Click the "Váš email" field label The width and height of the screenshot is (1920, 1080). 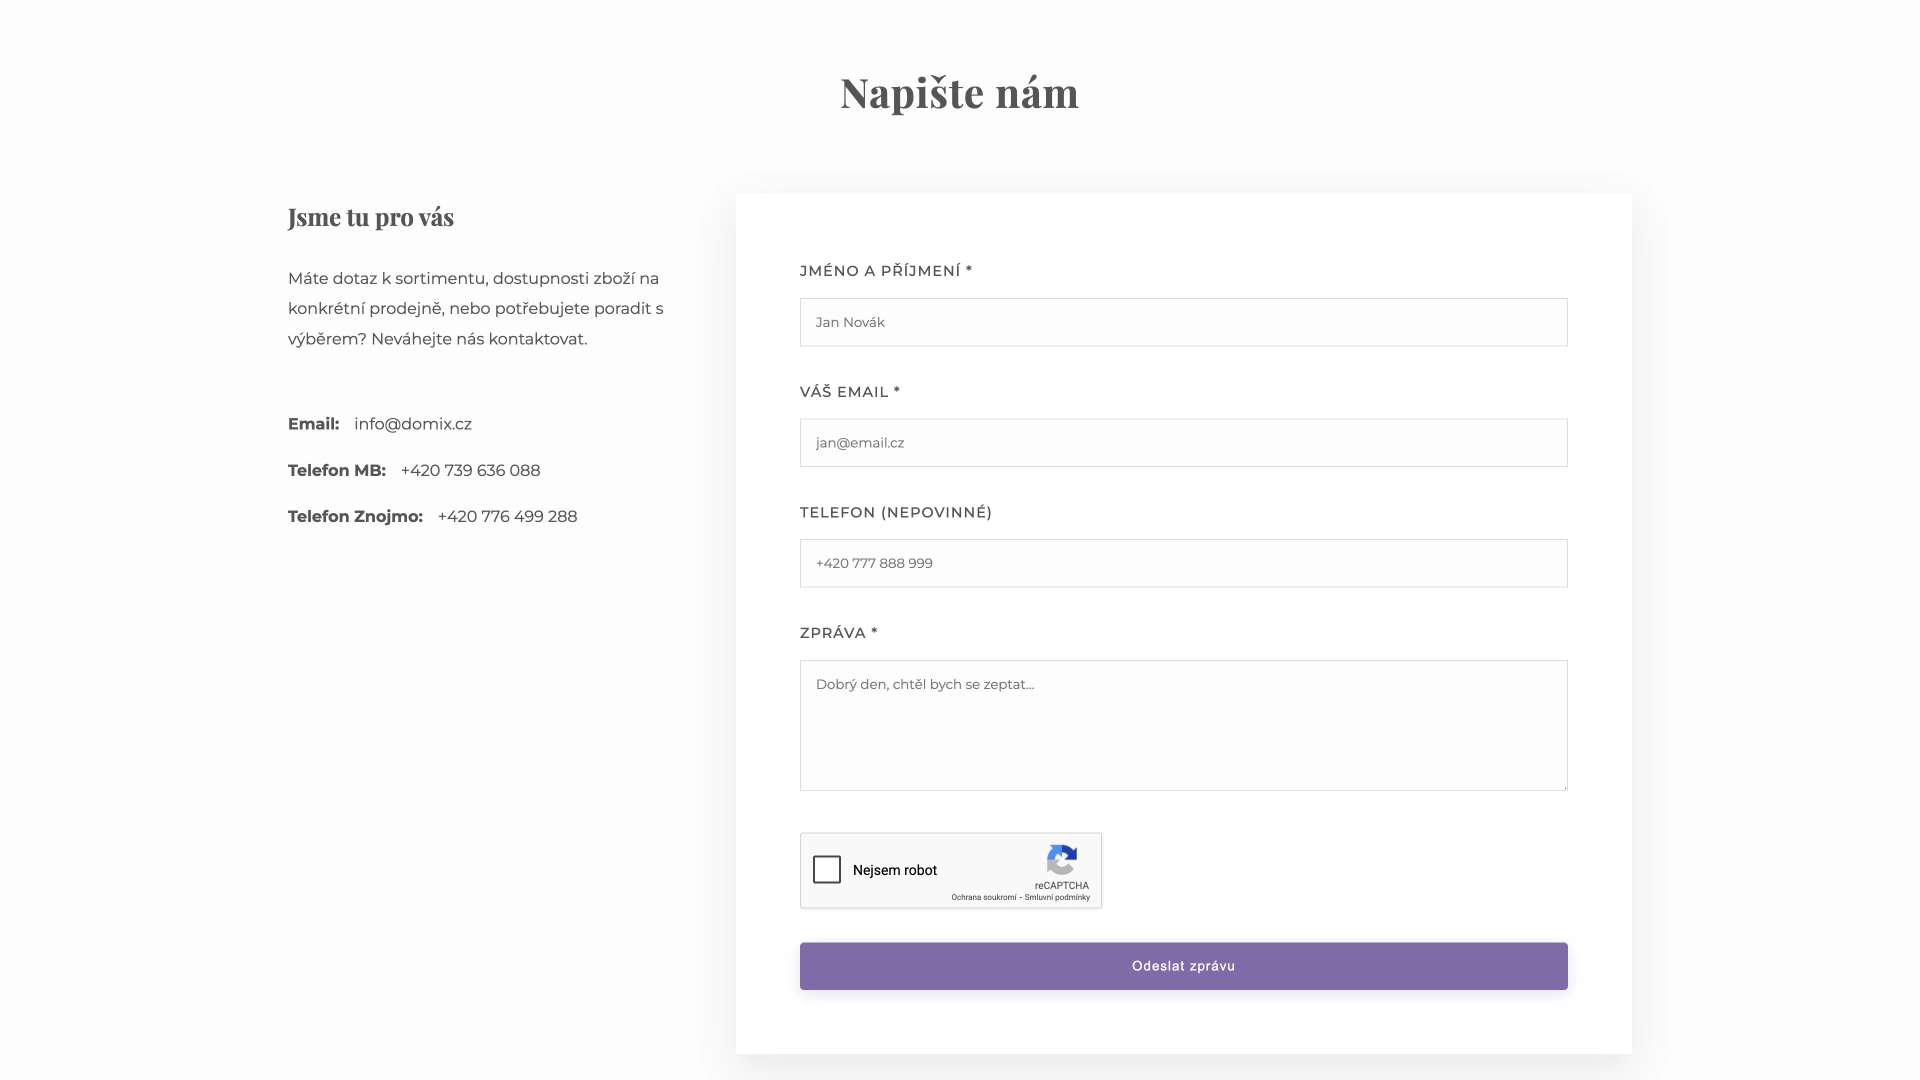pyautogui.click(x=849, y=392)
